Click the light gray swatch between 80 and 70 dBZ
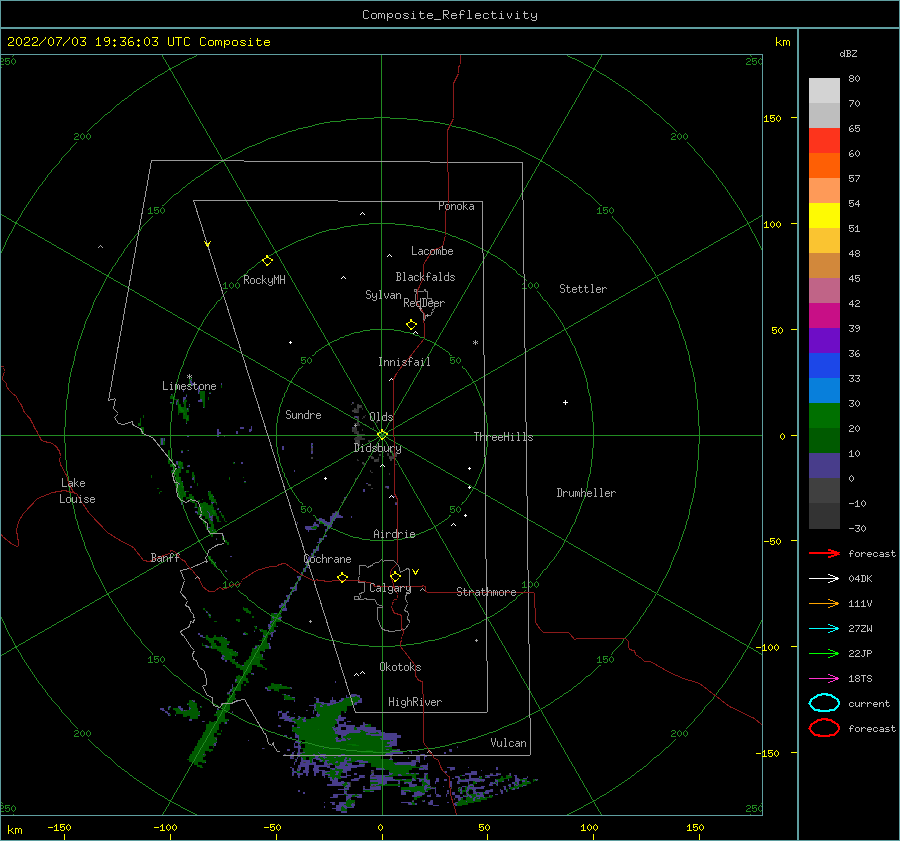This screenshot has width=900, height=841. 824,91
